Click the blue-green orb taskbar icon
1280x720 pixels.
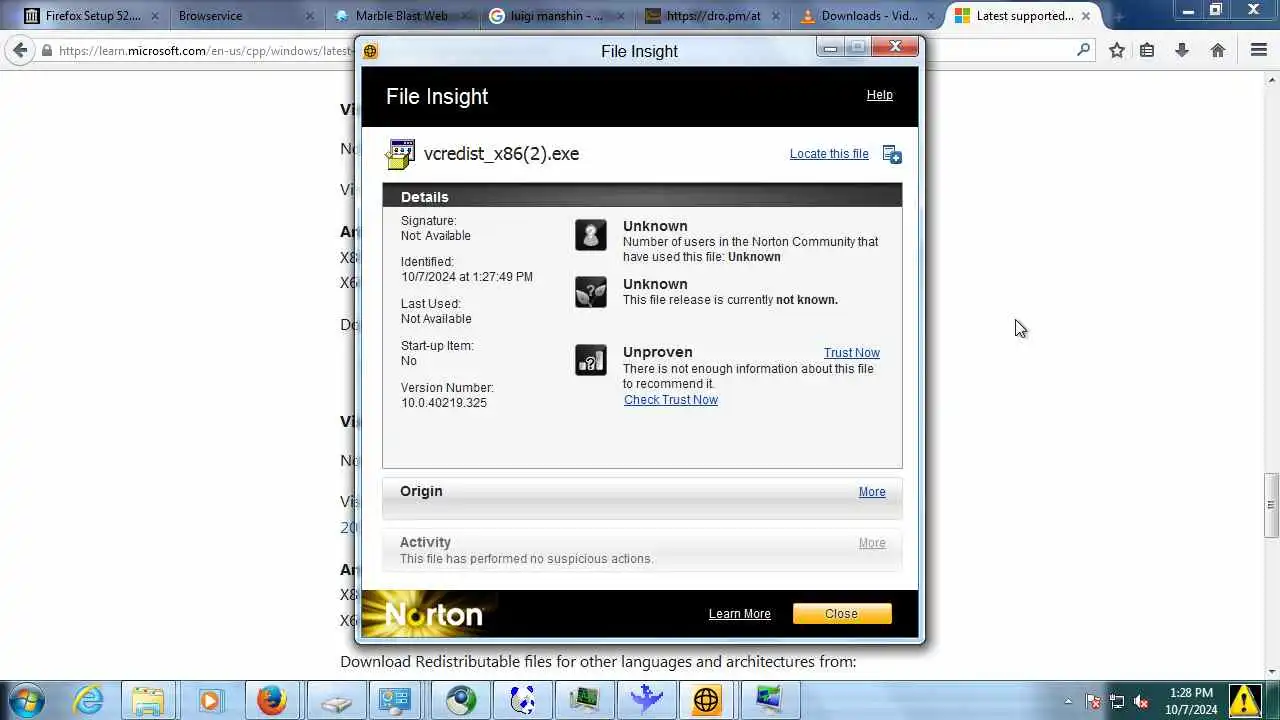(460, 700)
